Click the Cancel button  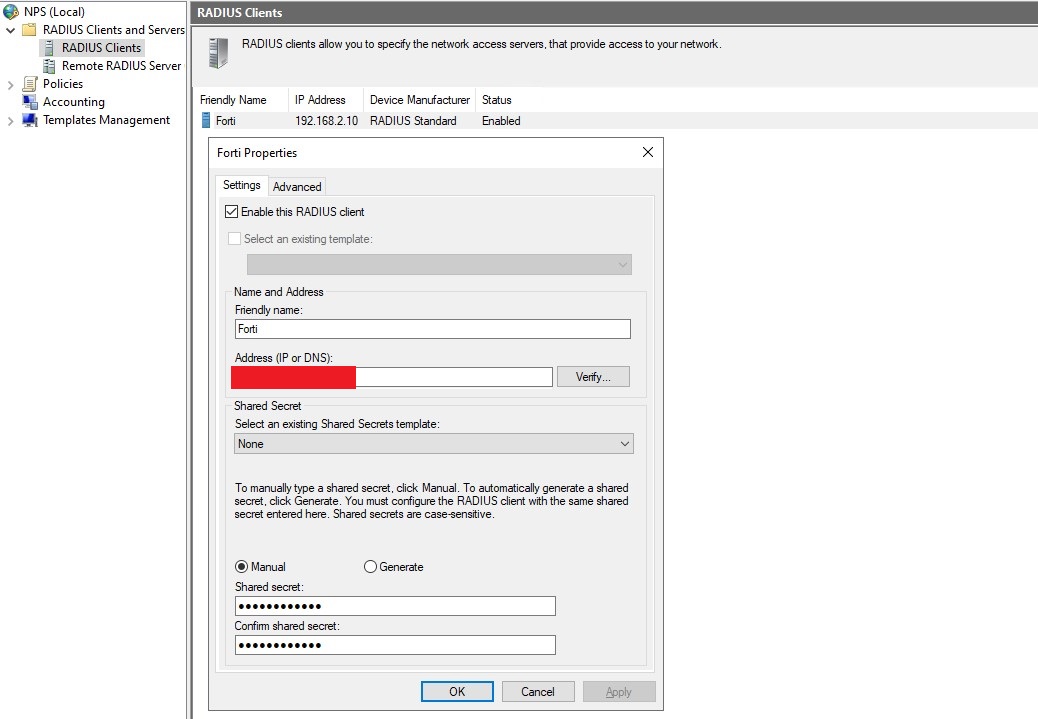[537, 692]
